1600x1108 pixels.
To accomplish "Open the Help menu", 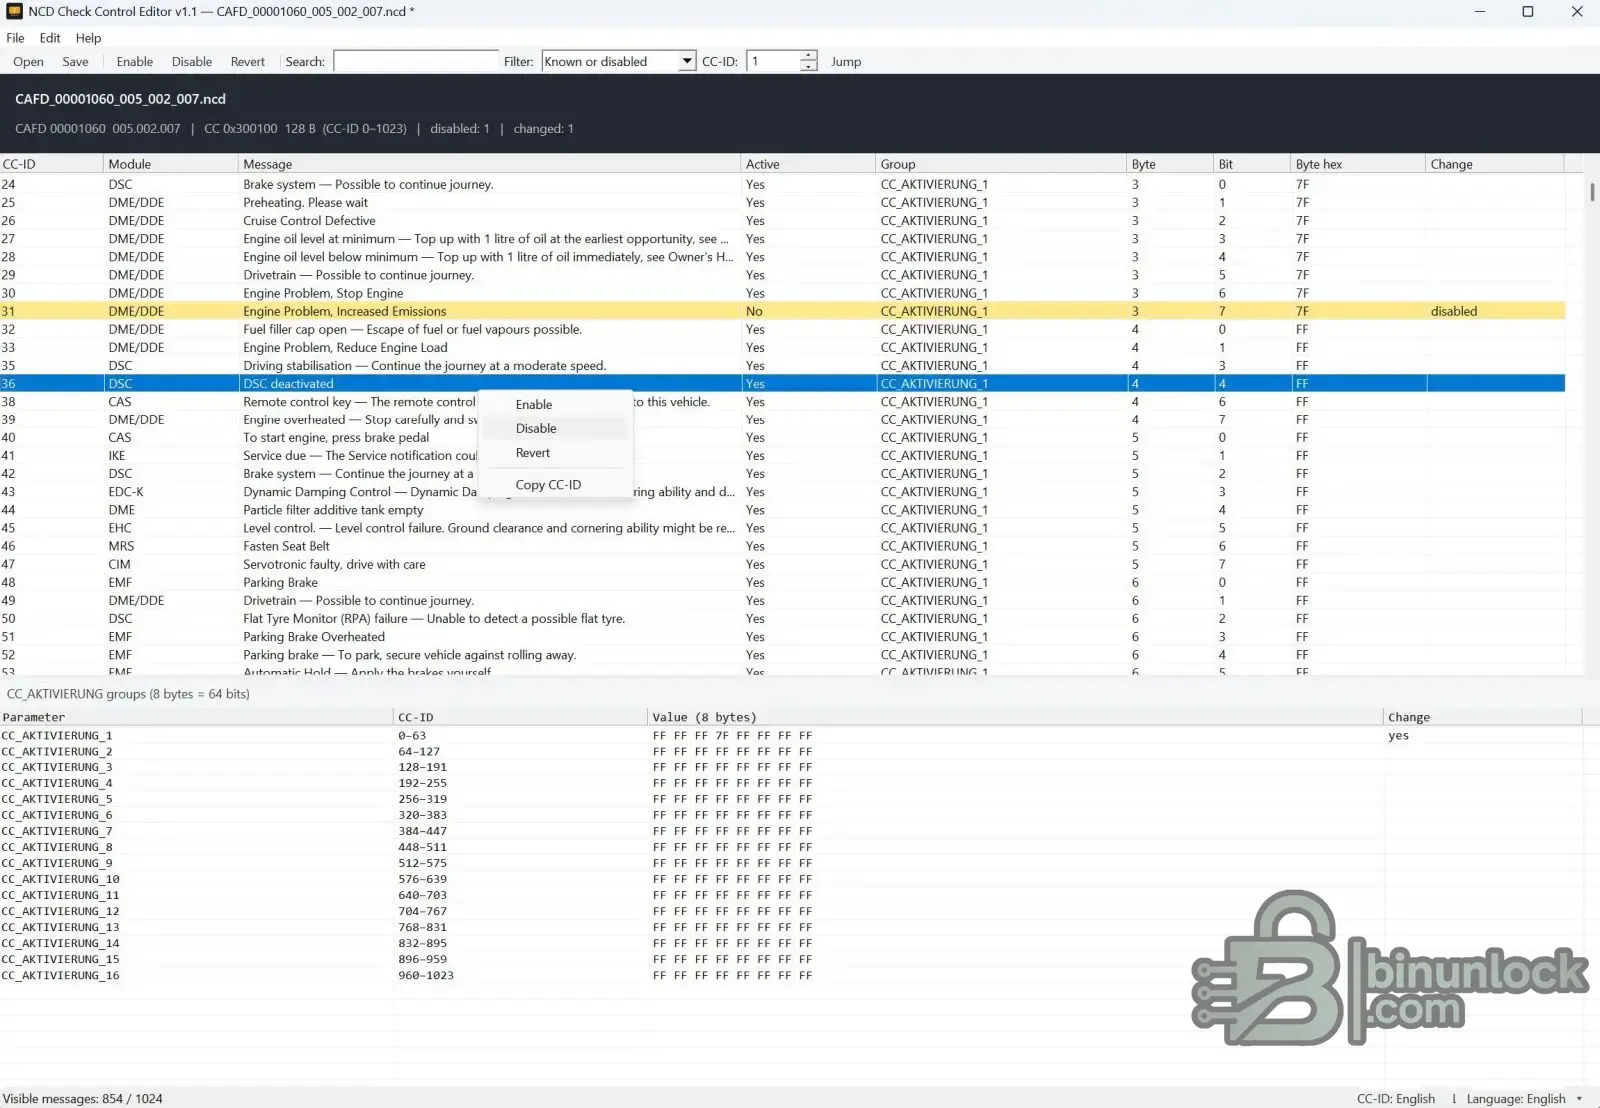I will click(88, 38).
